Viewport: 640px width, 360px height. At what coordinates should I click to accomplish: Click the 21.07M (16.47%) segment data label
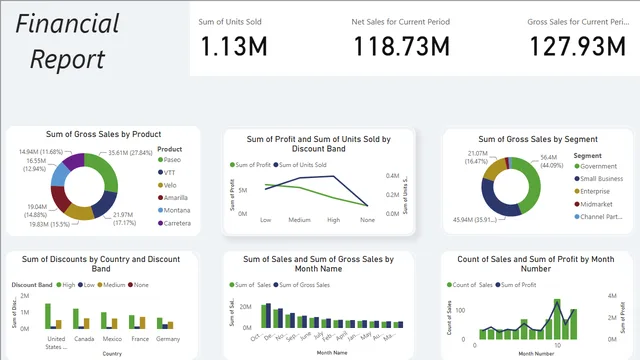(x=477, y=157)
